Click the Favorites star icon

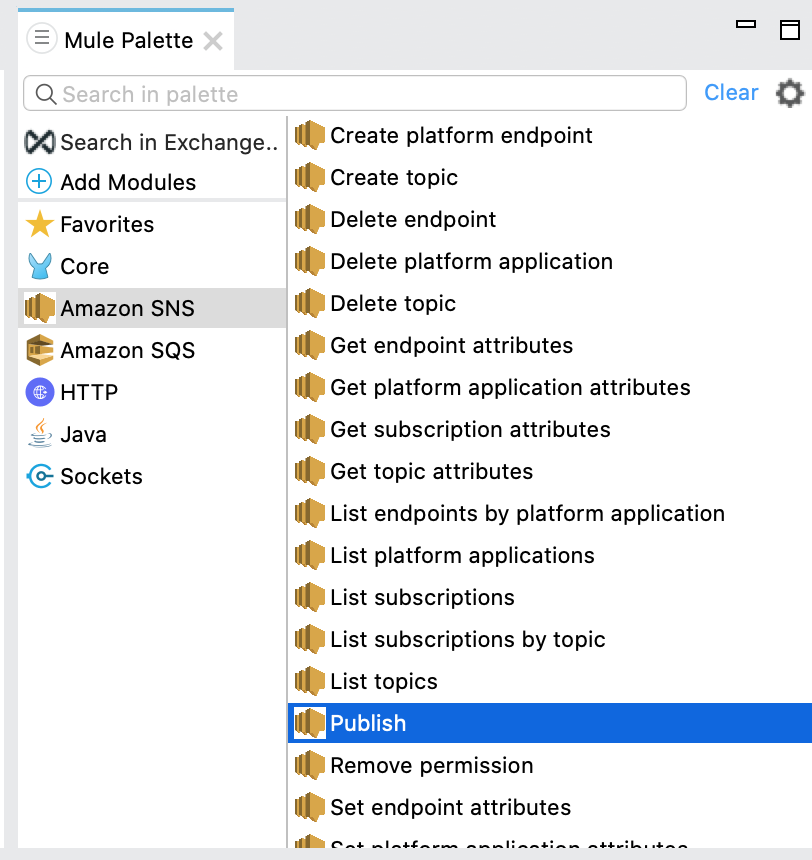coord(40,225)
